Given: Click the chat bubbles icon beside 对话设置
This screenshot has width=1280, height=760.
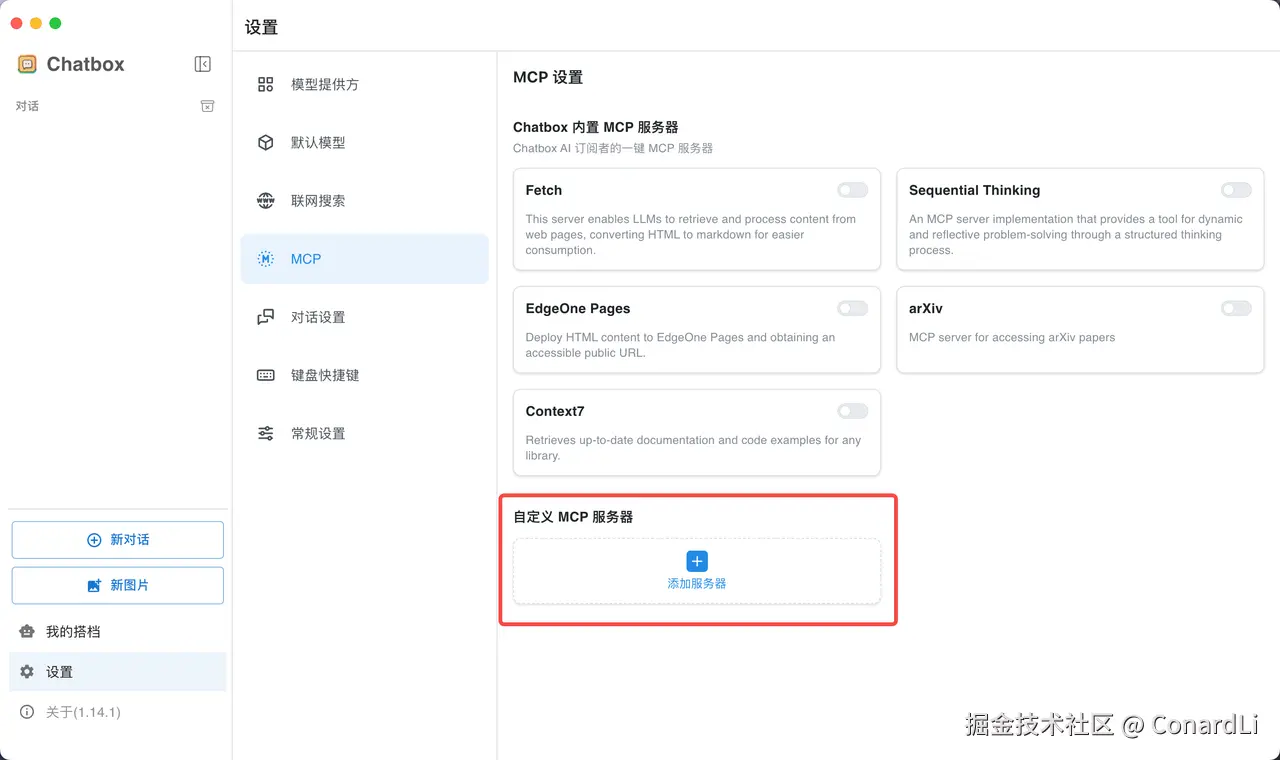Looking at the screenshot, I should tap(265, 317).
